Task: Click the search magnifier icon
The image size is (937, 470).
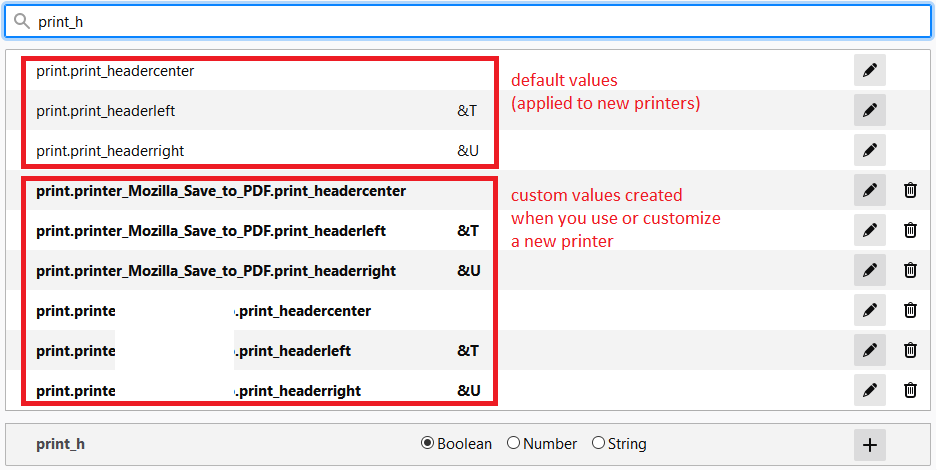Action: click(x=22, y=20)
